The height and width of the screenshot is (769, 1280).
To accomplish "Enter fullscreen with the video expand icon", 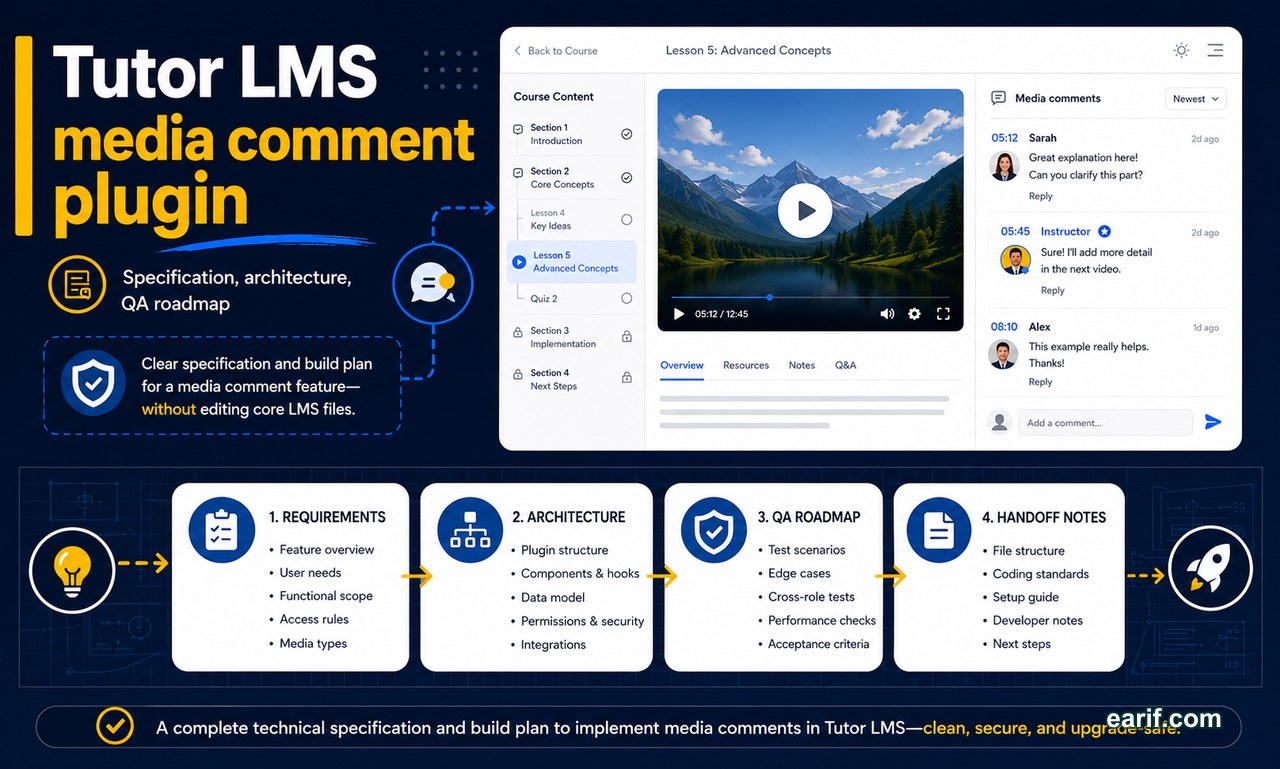I will click(943, 314).
